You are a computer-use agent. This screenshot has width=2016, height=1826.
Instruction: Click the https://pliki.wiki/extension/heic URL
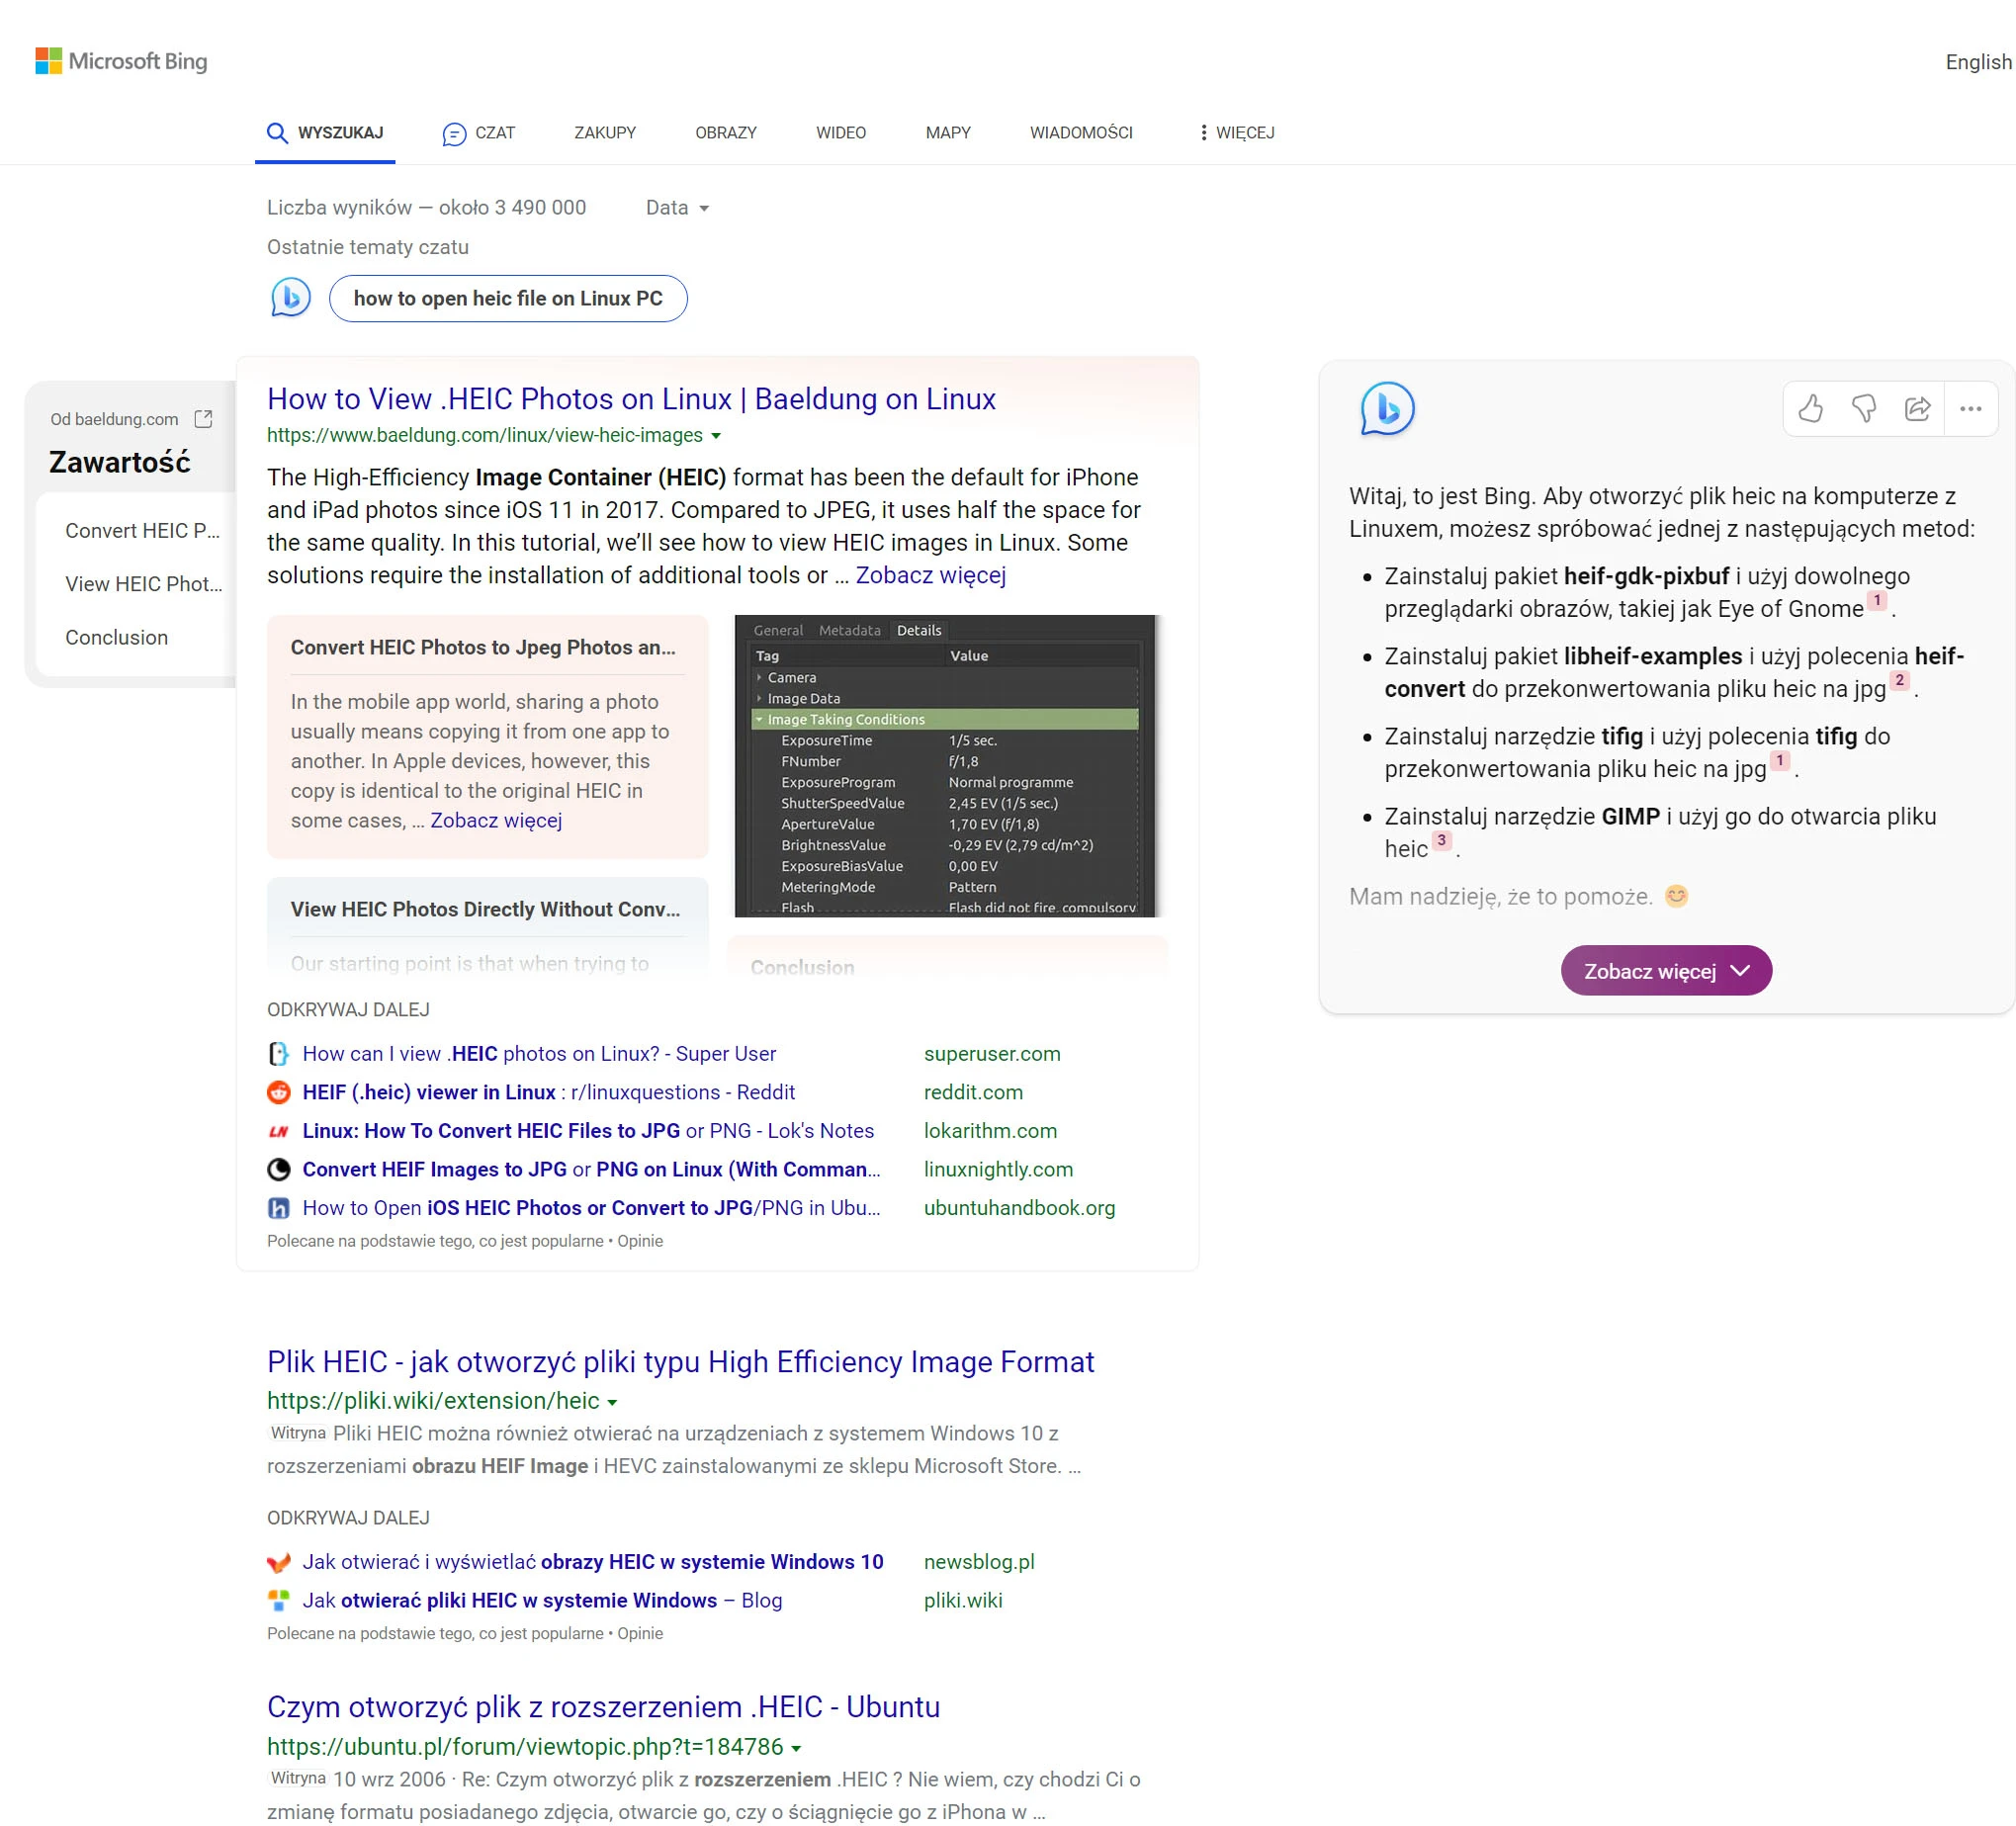click(433, 1401)
